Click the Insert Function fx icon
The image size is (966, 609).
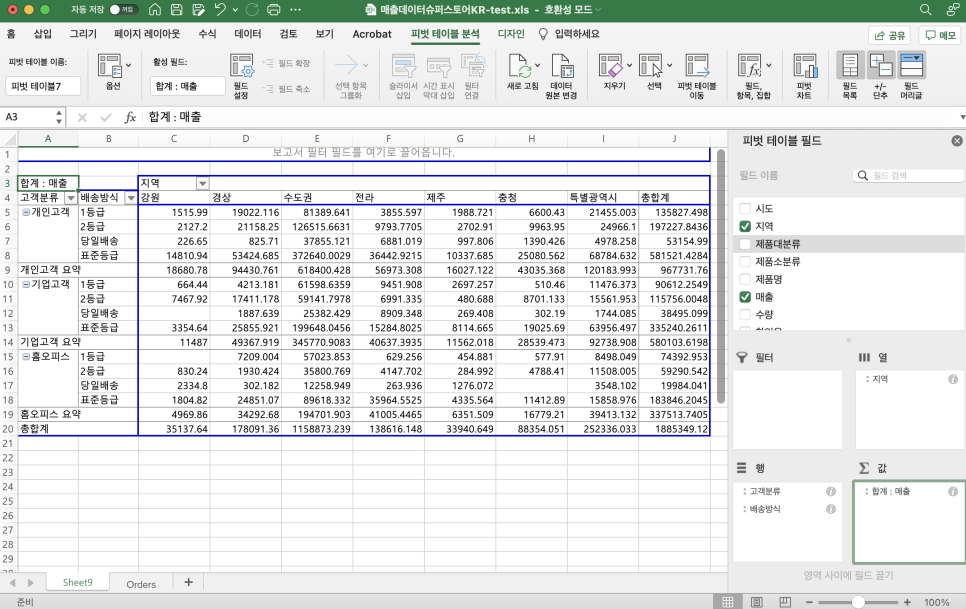pyautogui.click(x=129, y=117)
